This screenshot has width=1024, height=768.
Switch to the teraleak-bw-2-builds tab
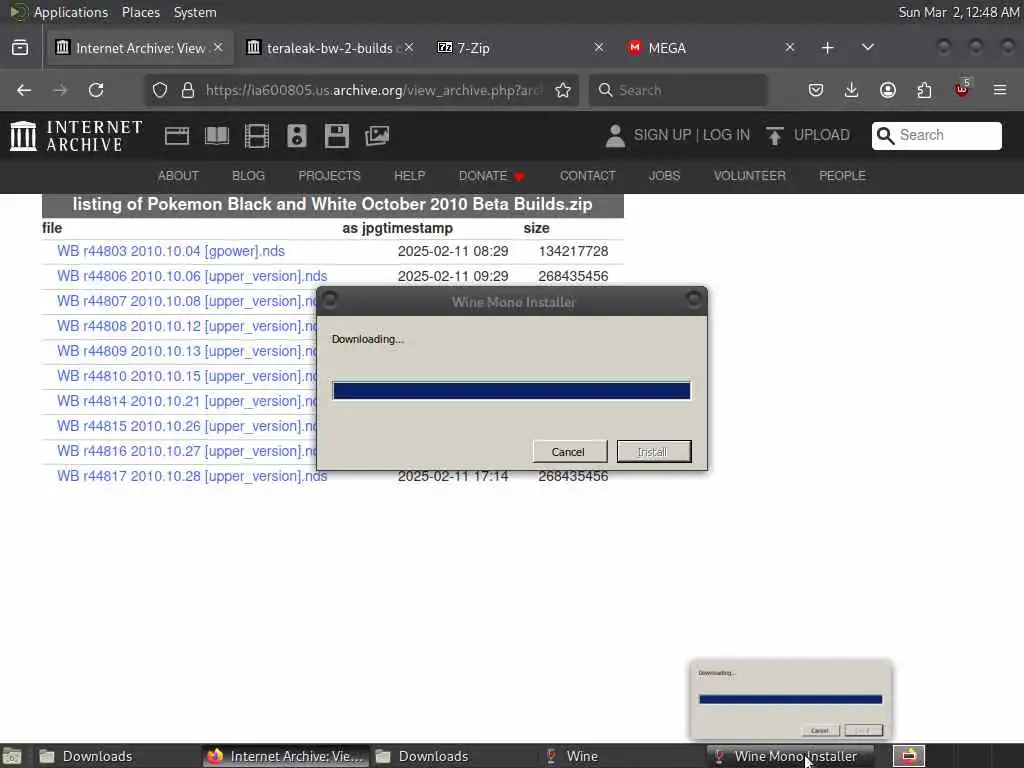330,48
